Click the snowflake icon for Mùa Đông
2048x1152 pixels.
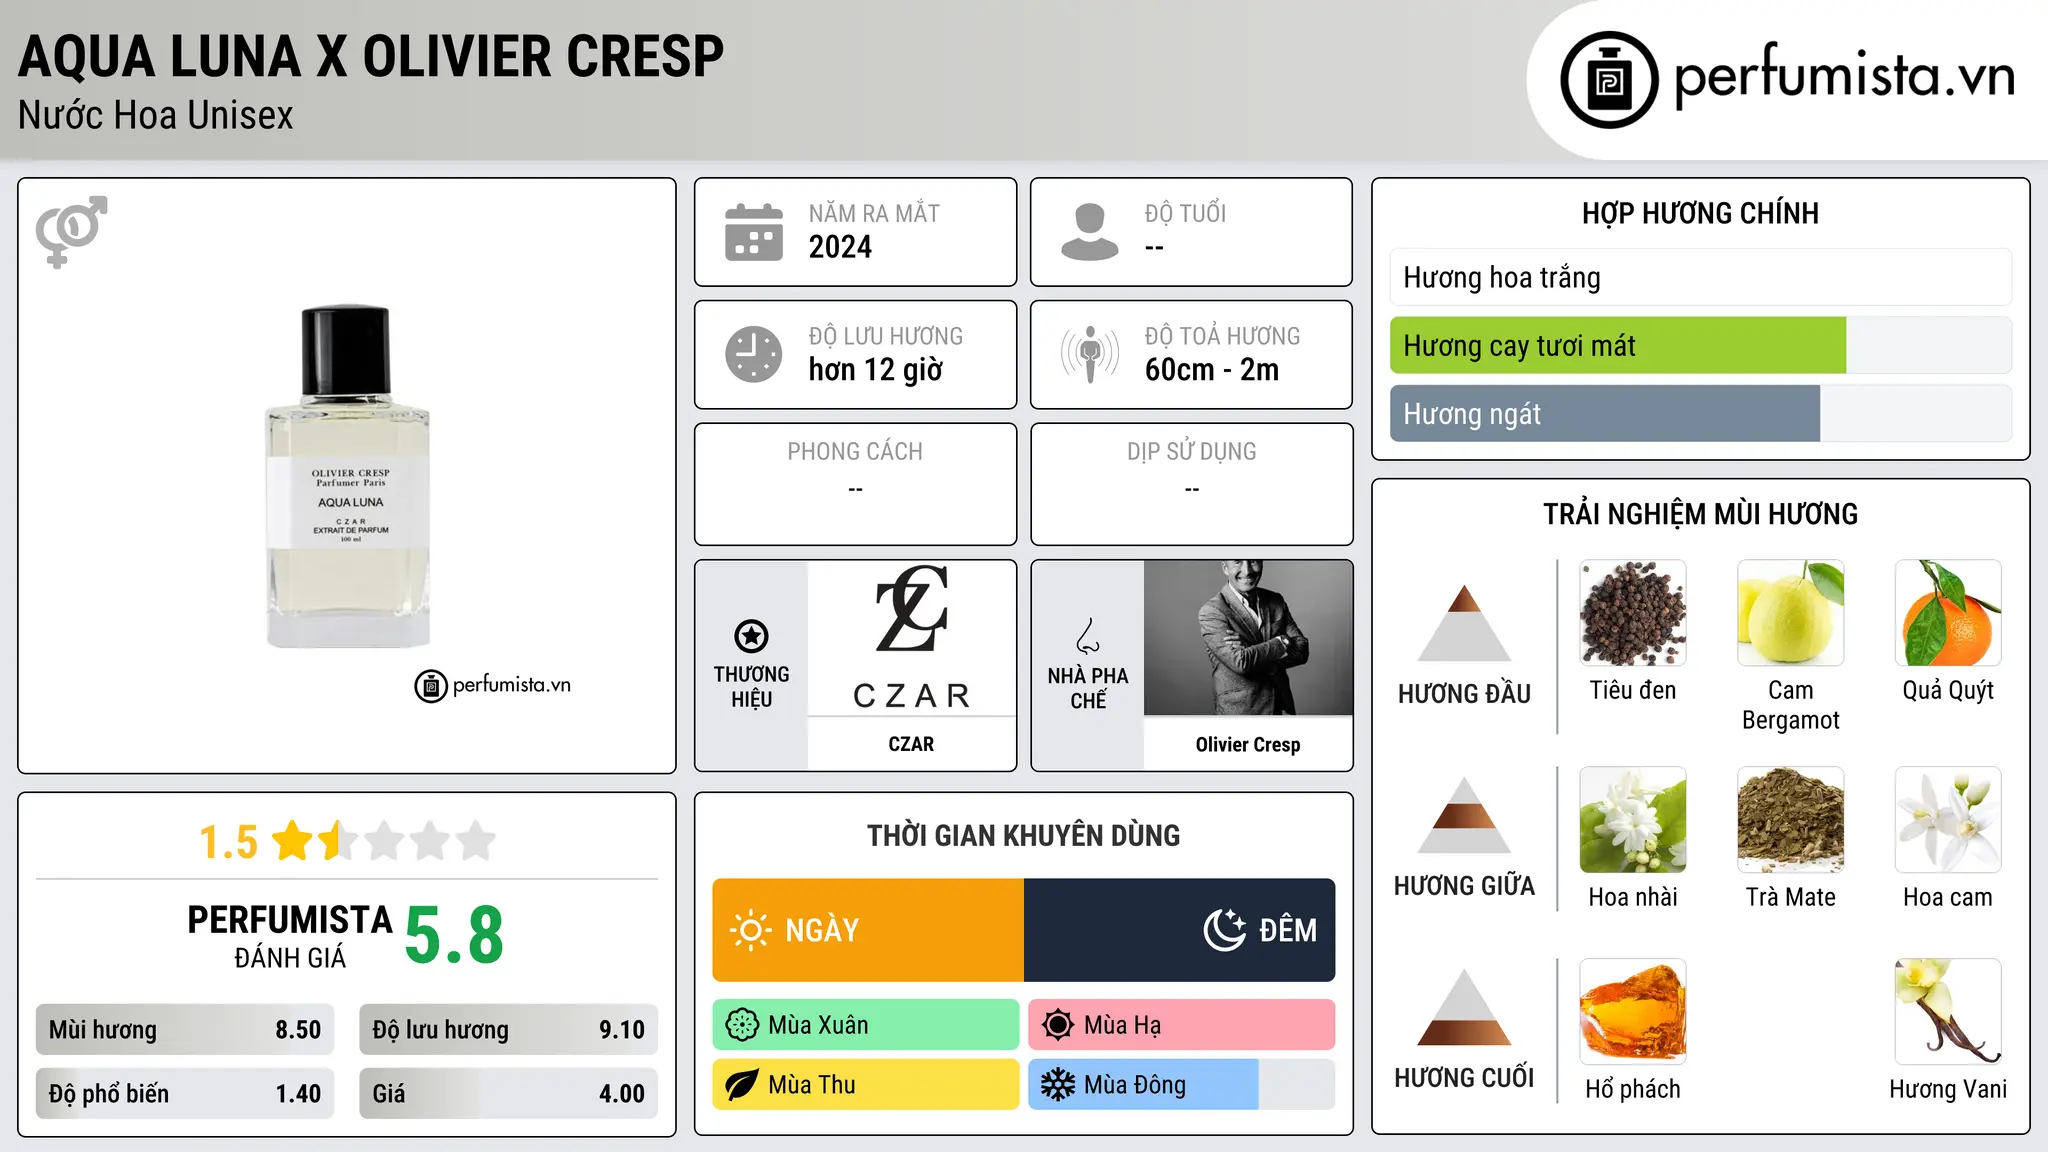(1058, 1085)
